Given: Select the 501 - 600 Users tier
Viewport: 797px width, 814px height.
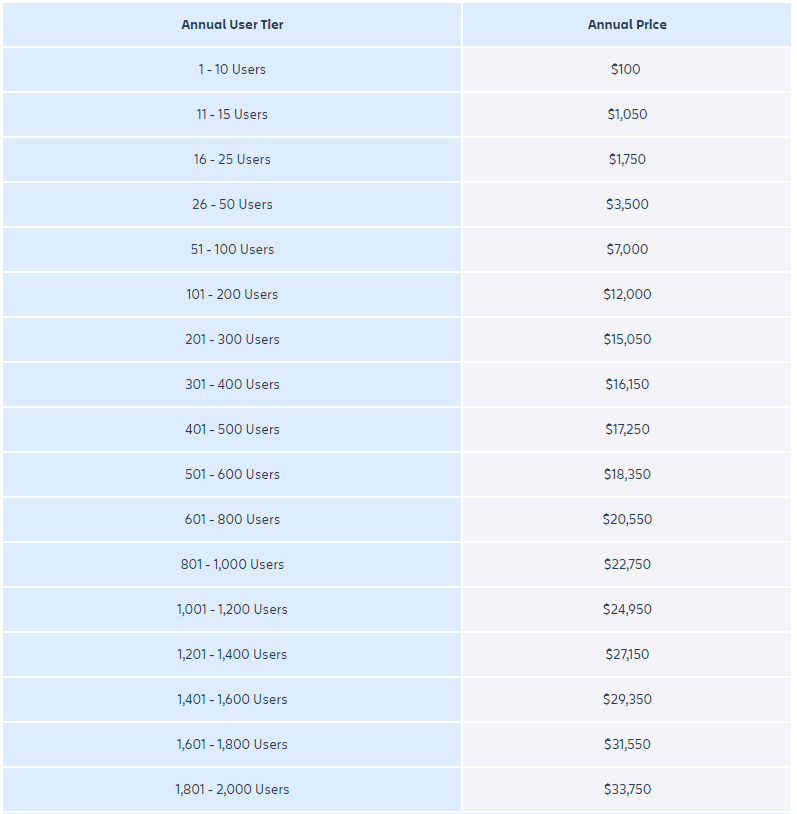Looking at the screenshot, I should [232, 474].
